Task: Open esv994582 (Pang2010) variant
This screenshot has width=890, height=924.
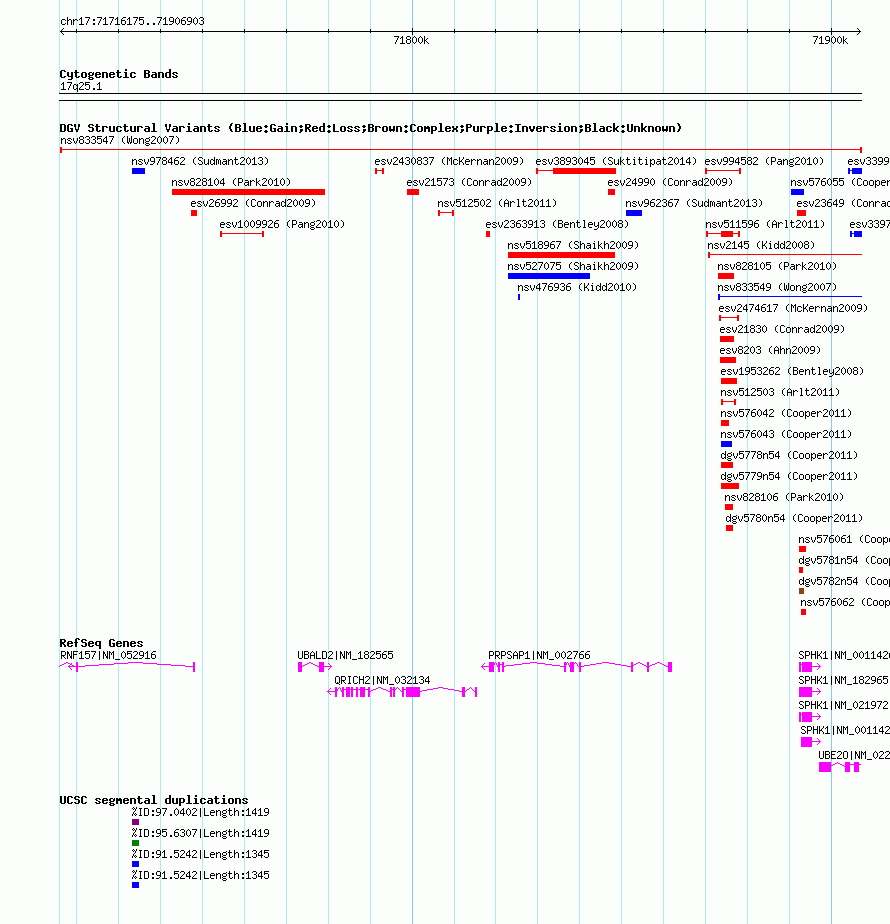Action: (x=764, y=161)
